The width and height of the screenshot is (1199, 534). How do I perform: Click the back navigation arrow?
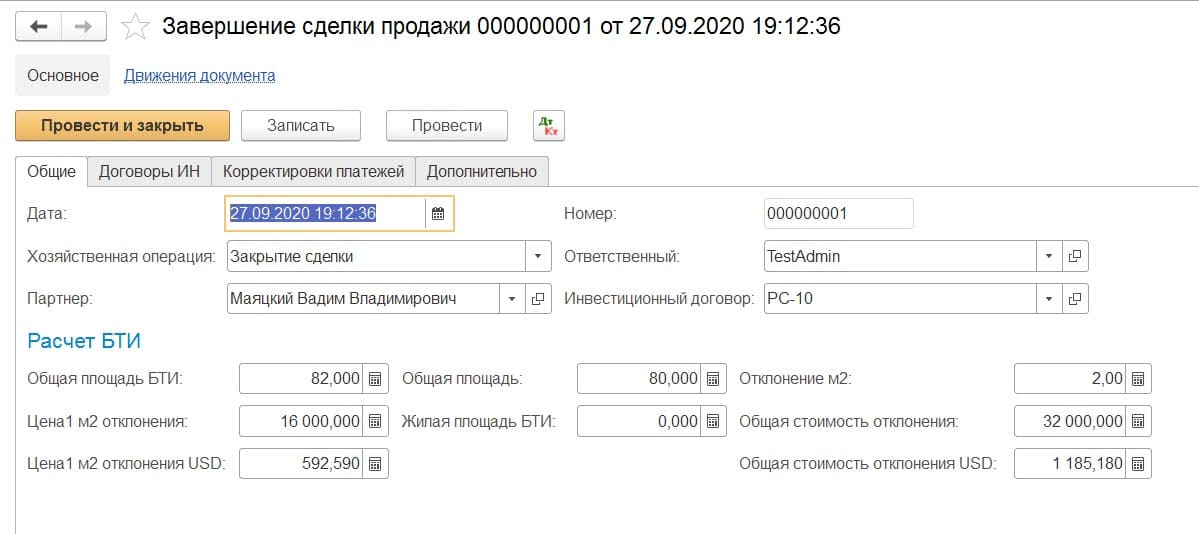tap(39, 27)
